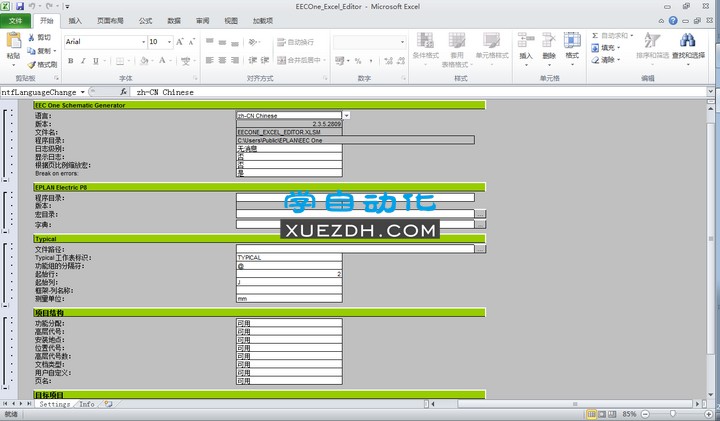Click the Cut (剪切) scissors icon
Screen dimensions: 720x421
[x=31, y=37]
